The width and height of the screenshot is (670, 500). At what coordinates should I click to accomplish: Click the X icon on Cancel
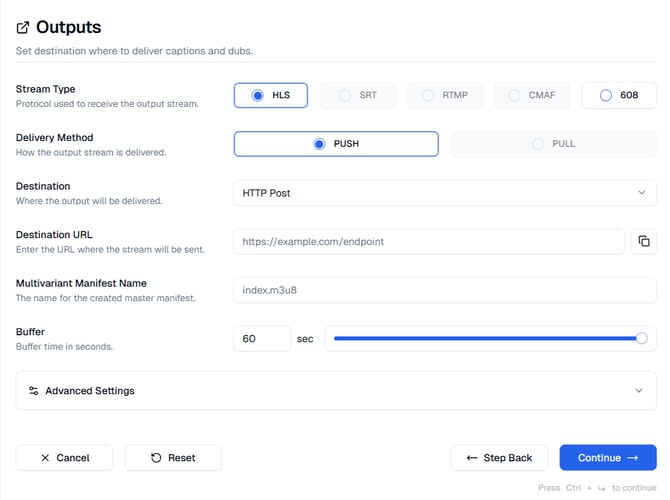tap(45, 458)
